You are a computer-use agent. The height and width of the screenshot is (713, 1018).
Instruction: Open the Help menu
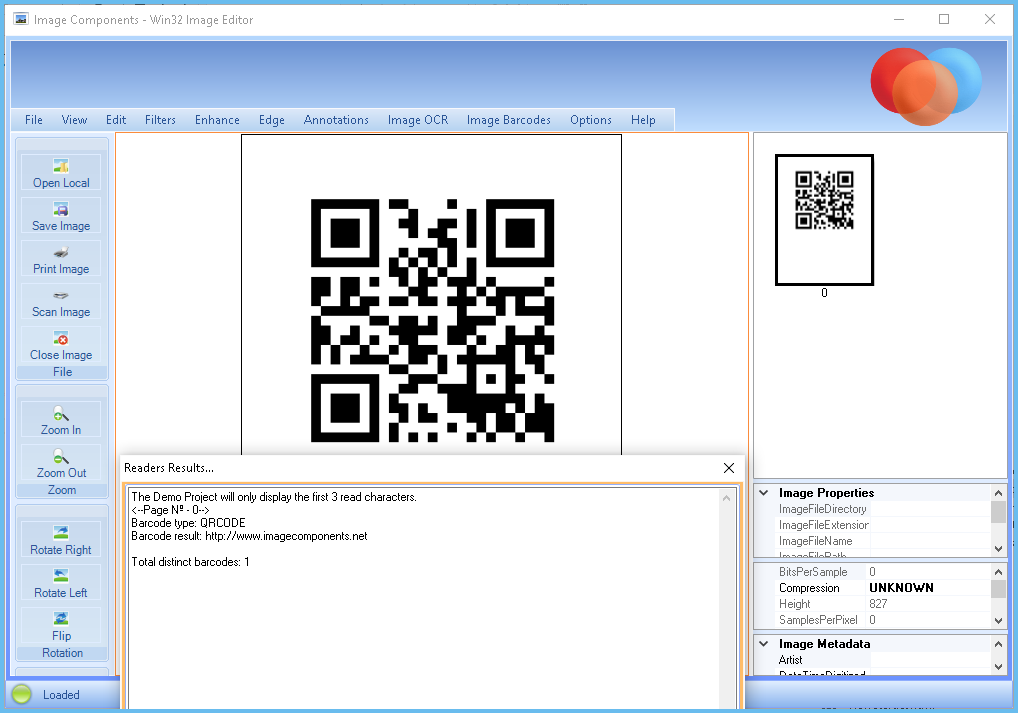[643, 120]
